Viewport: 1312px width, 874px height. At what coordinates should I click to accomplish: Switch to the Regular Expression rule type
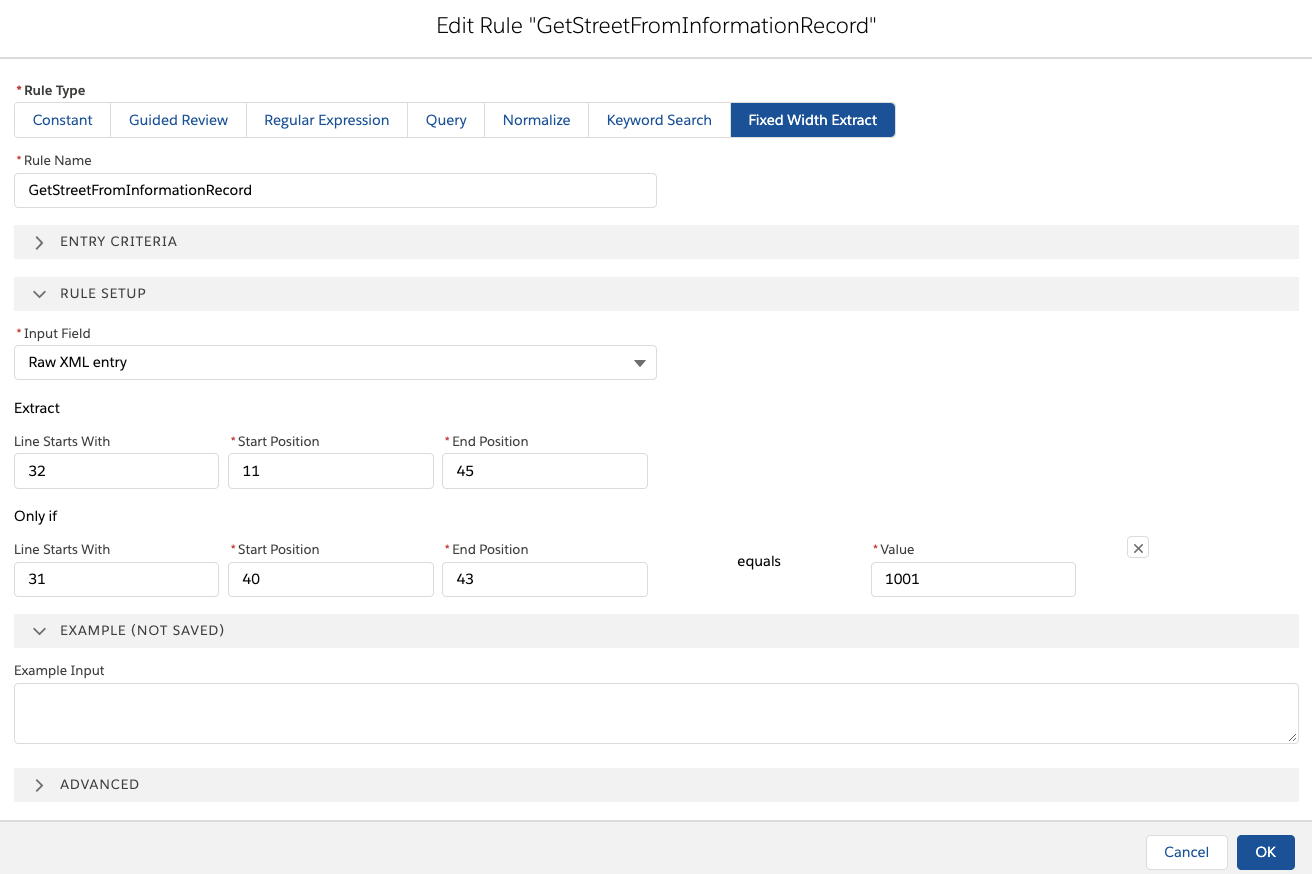click(x=326, y=119)
